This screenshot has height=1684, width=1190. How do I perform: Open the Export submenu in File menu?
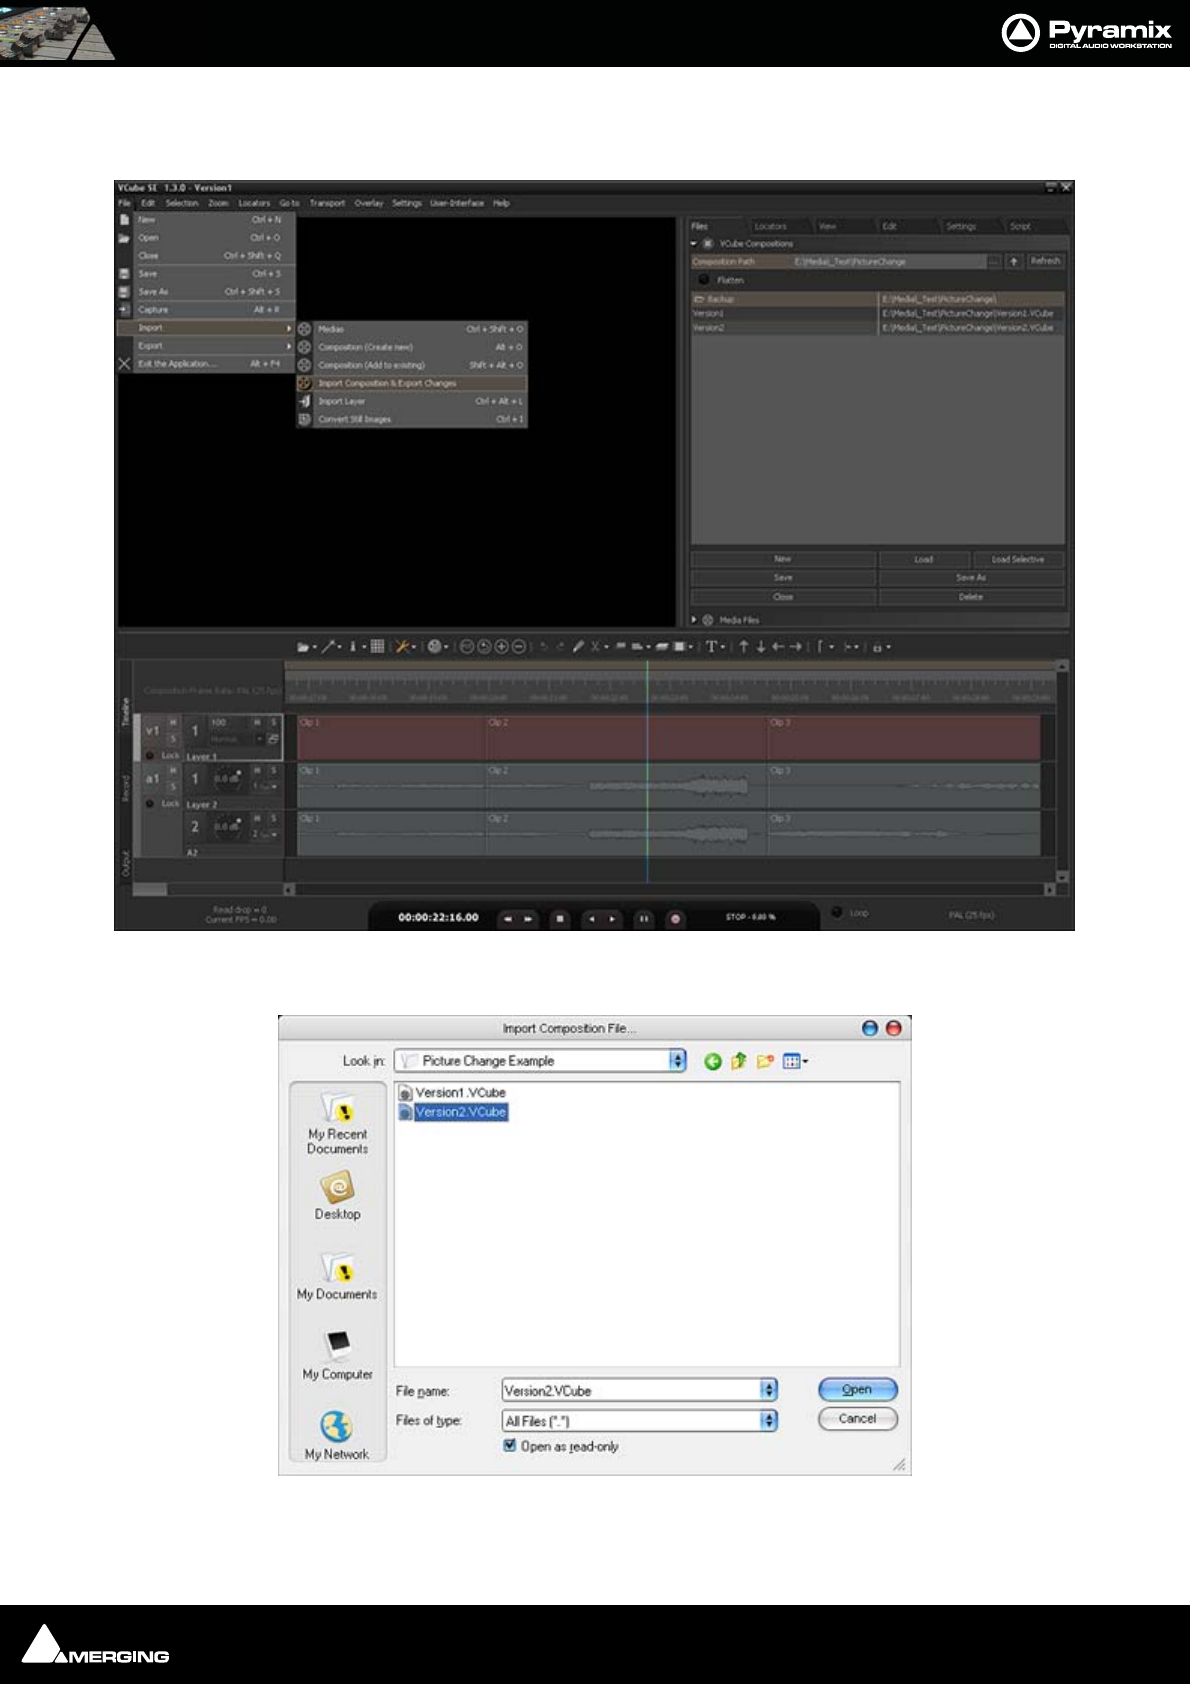tap(207, 346)
